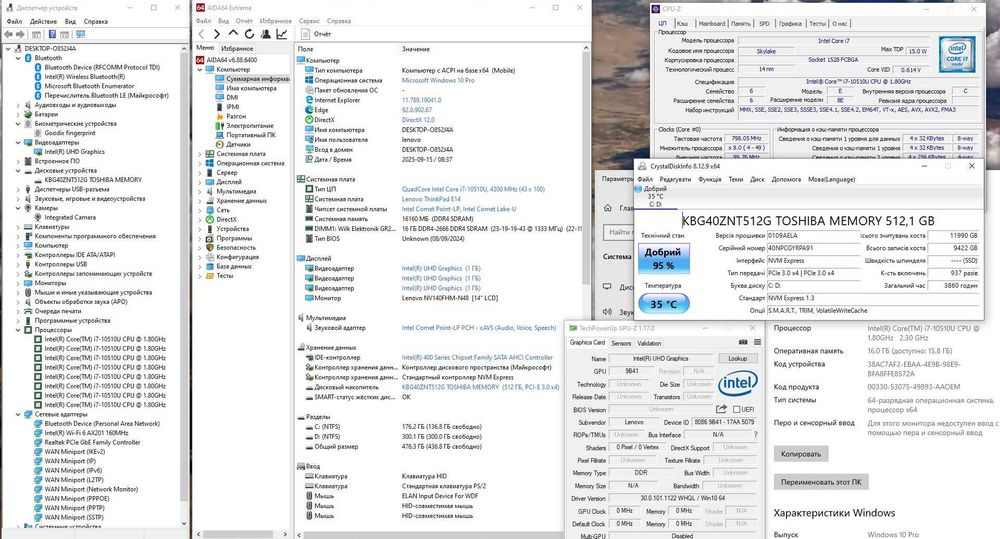Click Intel logo in GPU-Z

(738, 383)
